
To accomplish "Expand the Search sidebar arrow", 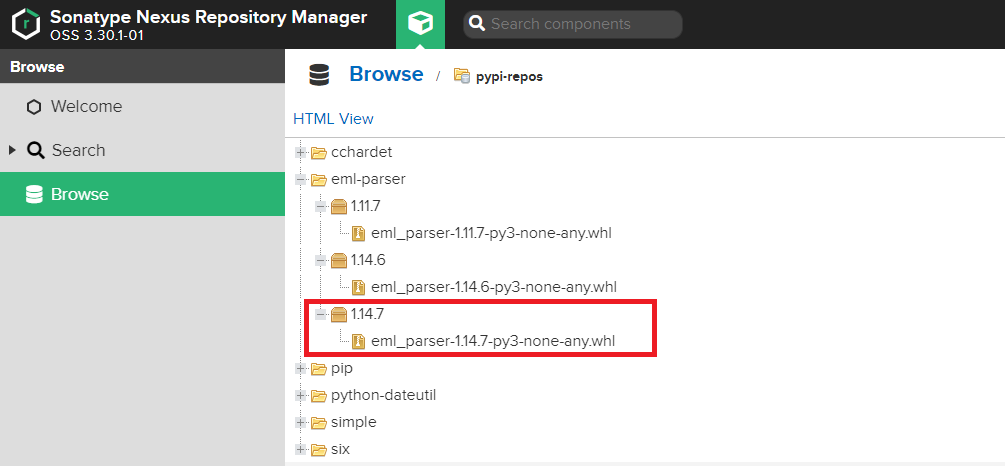I will [12, 150].
